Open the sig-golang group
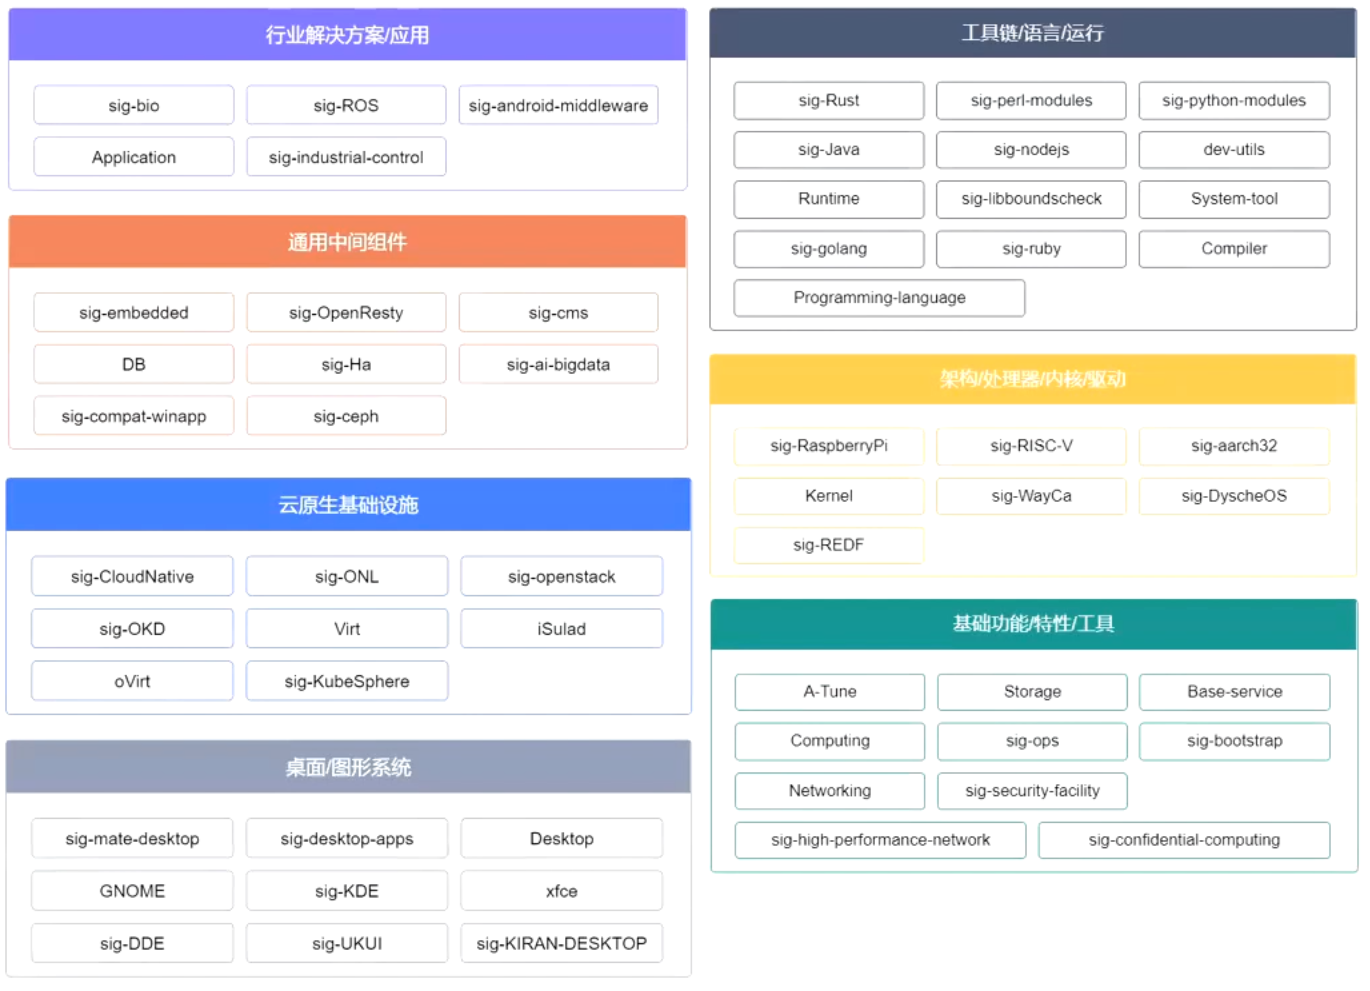Image resolution: width=1370 pixels, height=991 pixels. (x=829, y=249)
